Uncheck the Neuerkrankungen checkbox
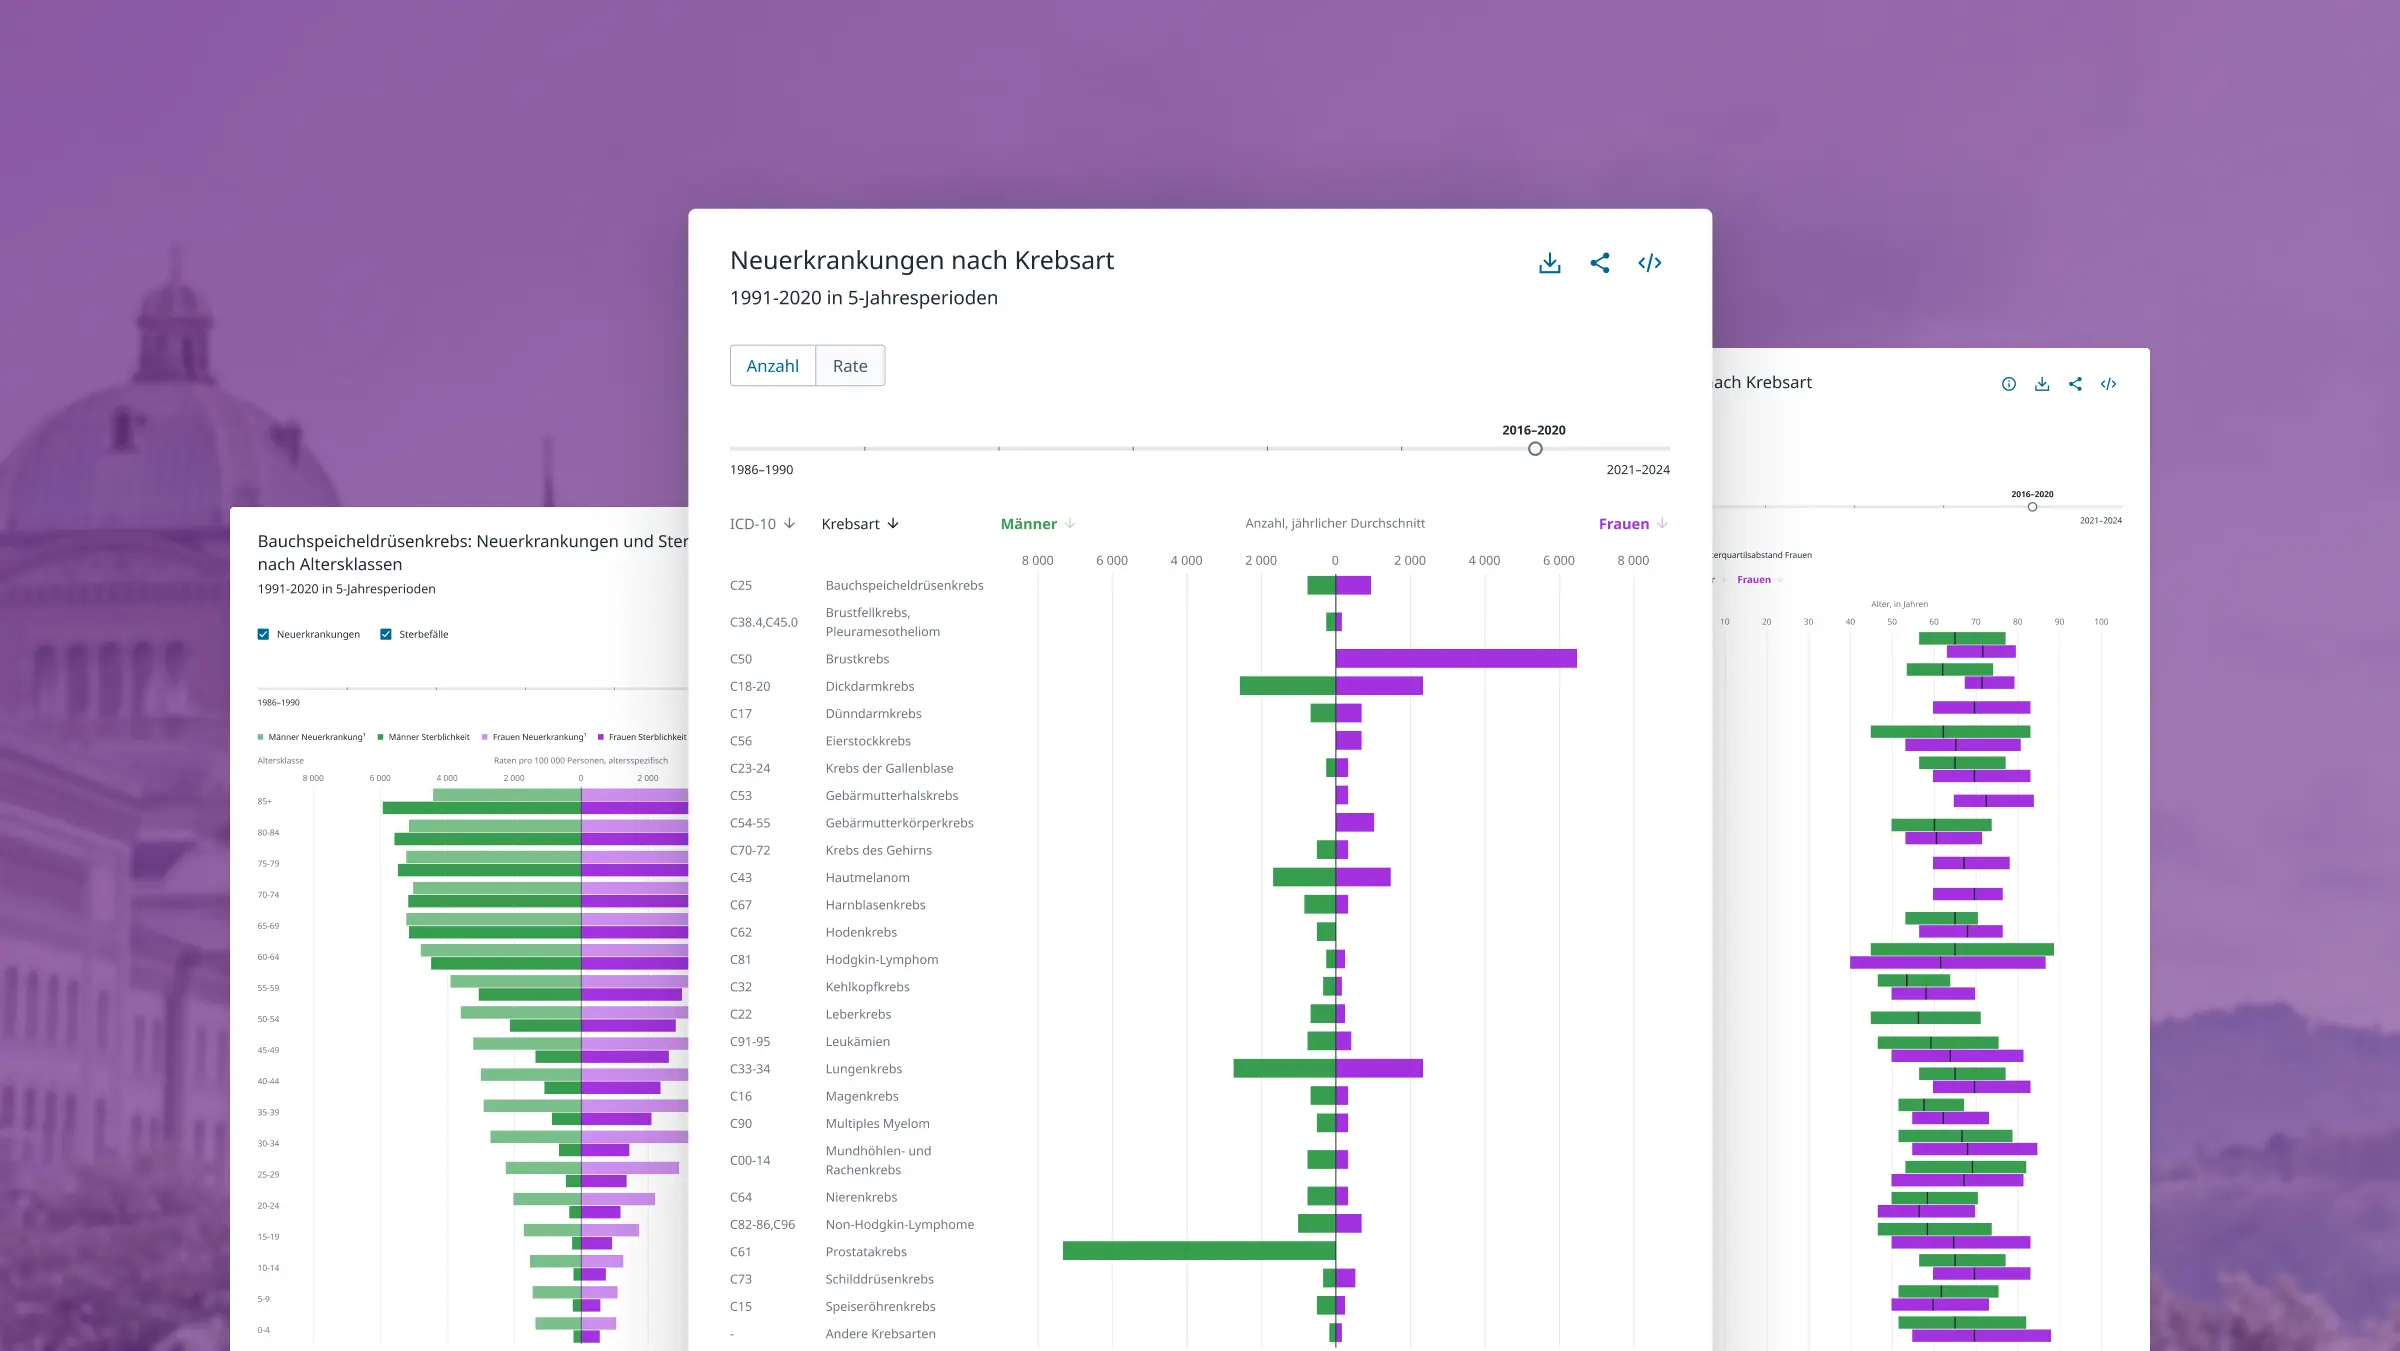The width and height of the screenshot is (2400, 1351). tap(264, 634)
